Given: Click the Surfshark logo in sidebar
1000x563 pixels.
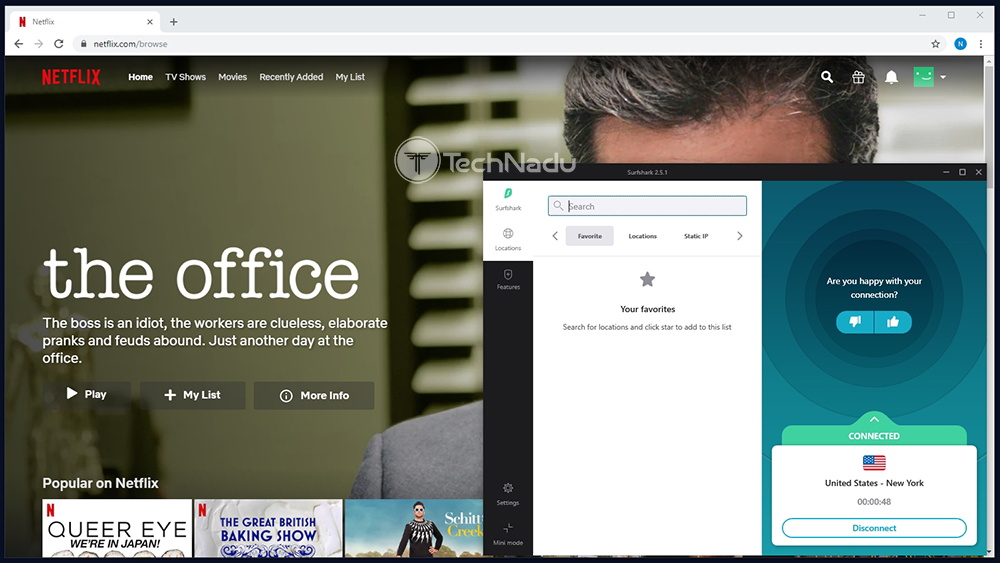Looking at the screenshot, I should tap(508, 199).
